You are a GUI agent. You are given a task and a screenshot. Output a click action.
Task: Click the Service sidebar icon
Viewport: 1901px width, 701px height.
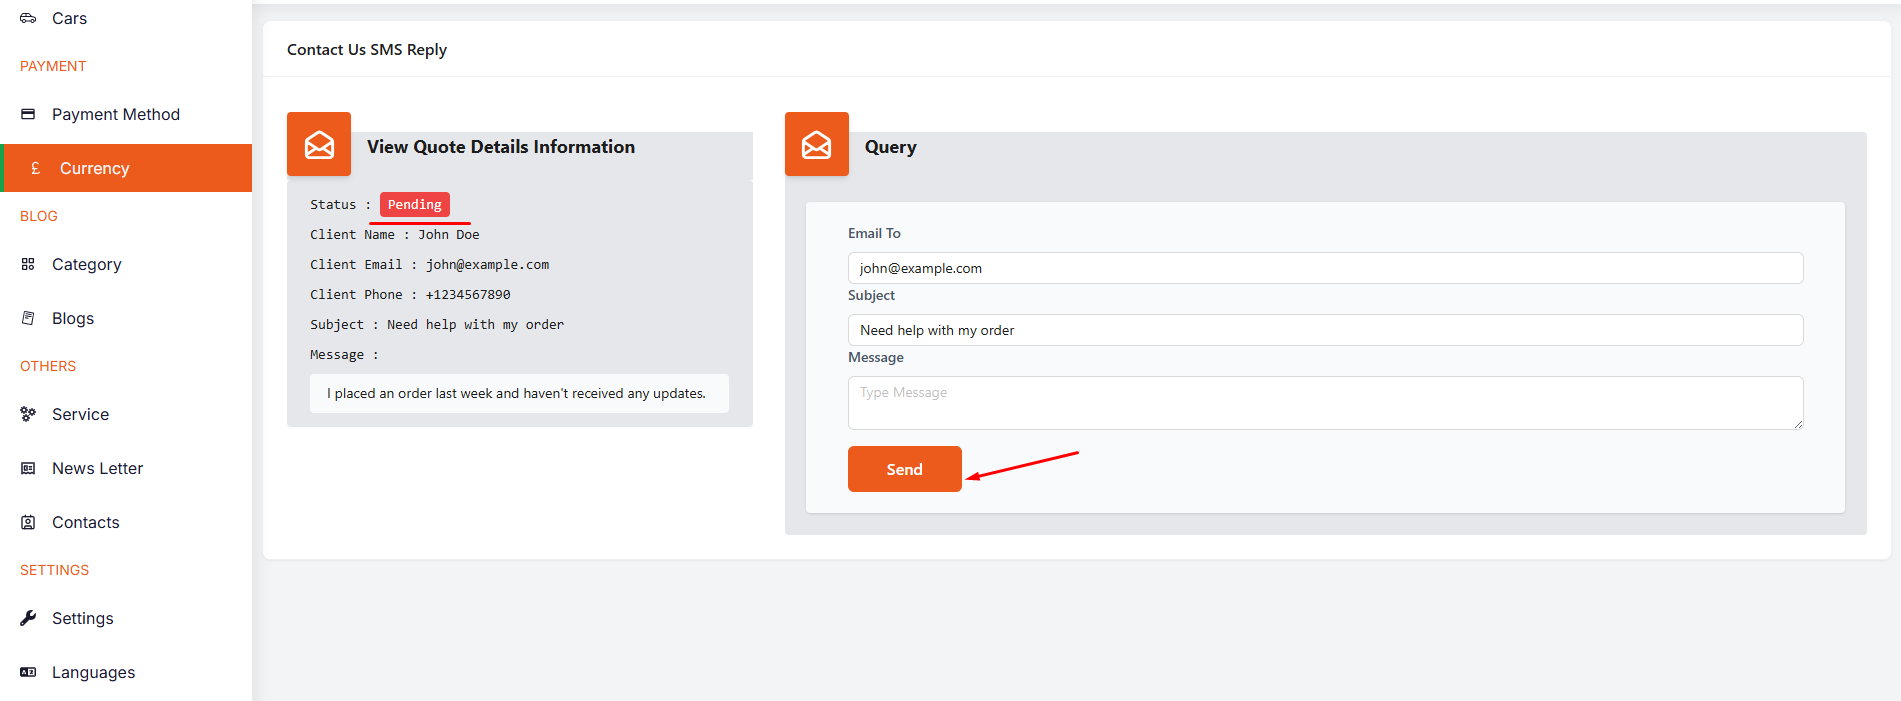pos(28,414)
